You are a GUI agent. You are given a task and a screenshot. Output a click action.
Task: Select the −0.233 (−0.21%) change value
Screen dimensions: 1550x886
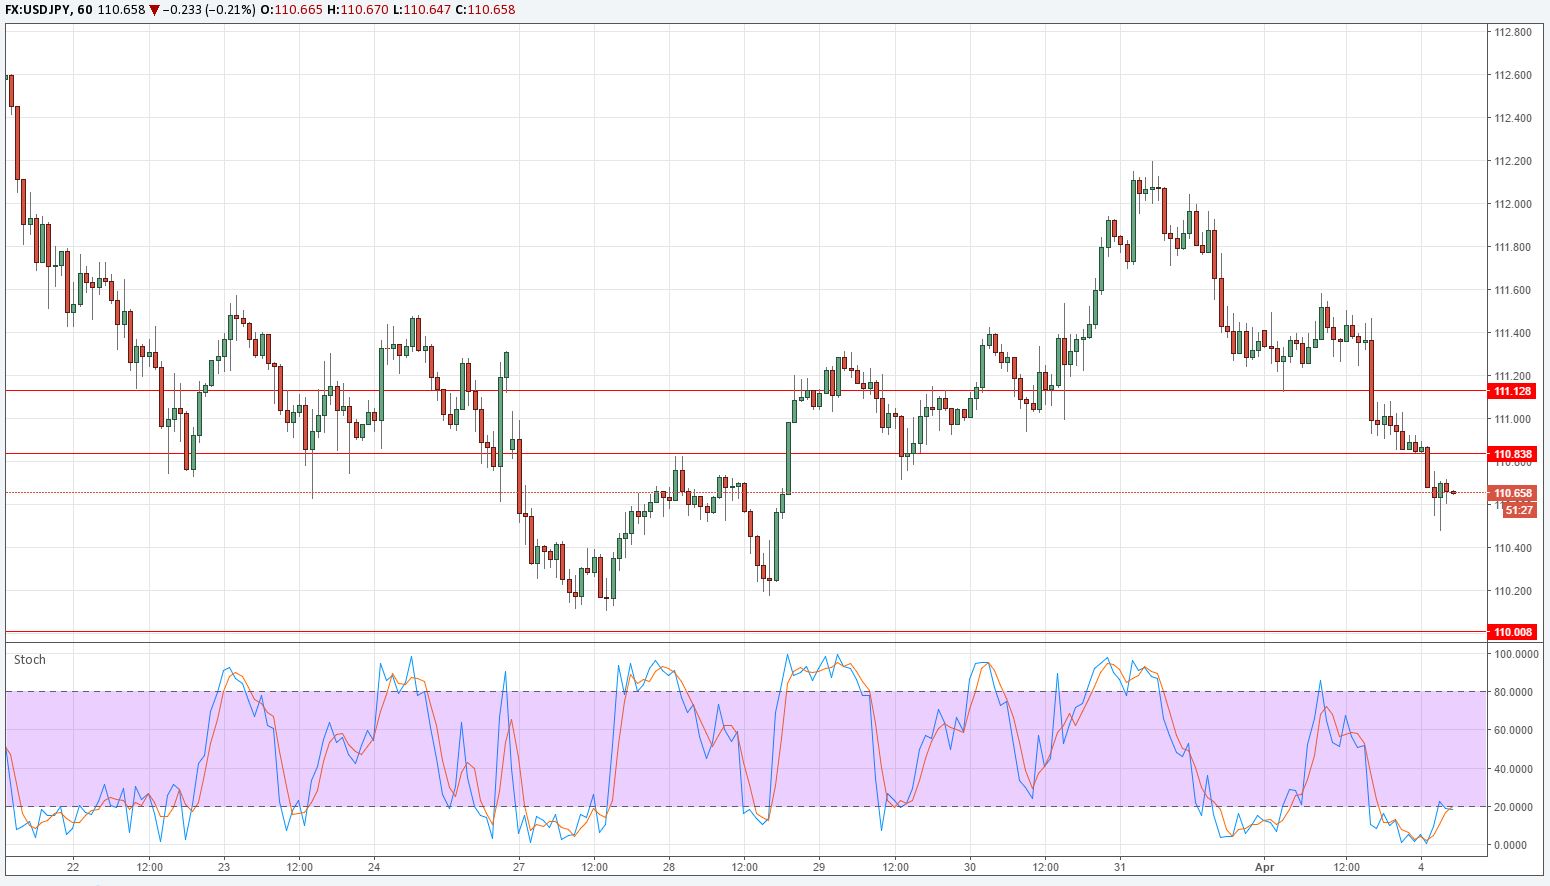[x=208, y=9]
